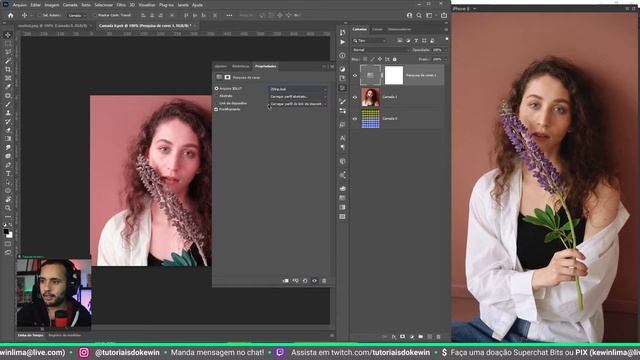Select the Horizontal Type tool
This screenshot has width=640, height=360.
[x=8, y=173]
